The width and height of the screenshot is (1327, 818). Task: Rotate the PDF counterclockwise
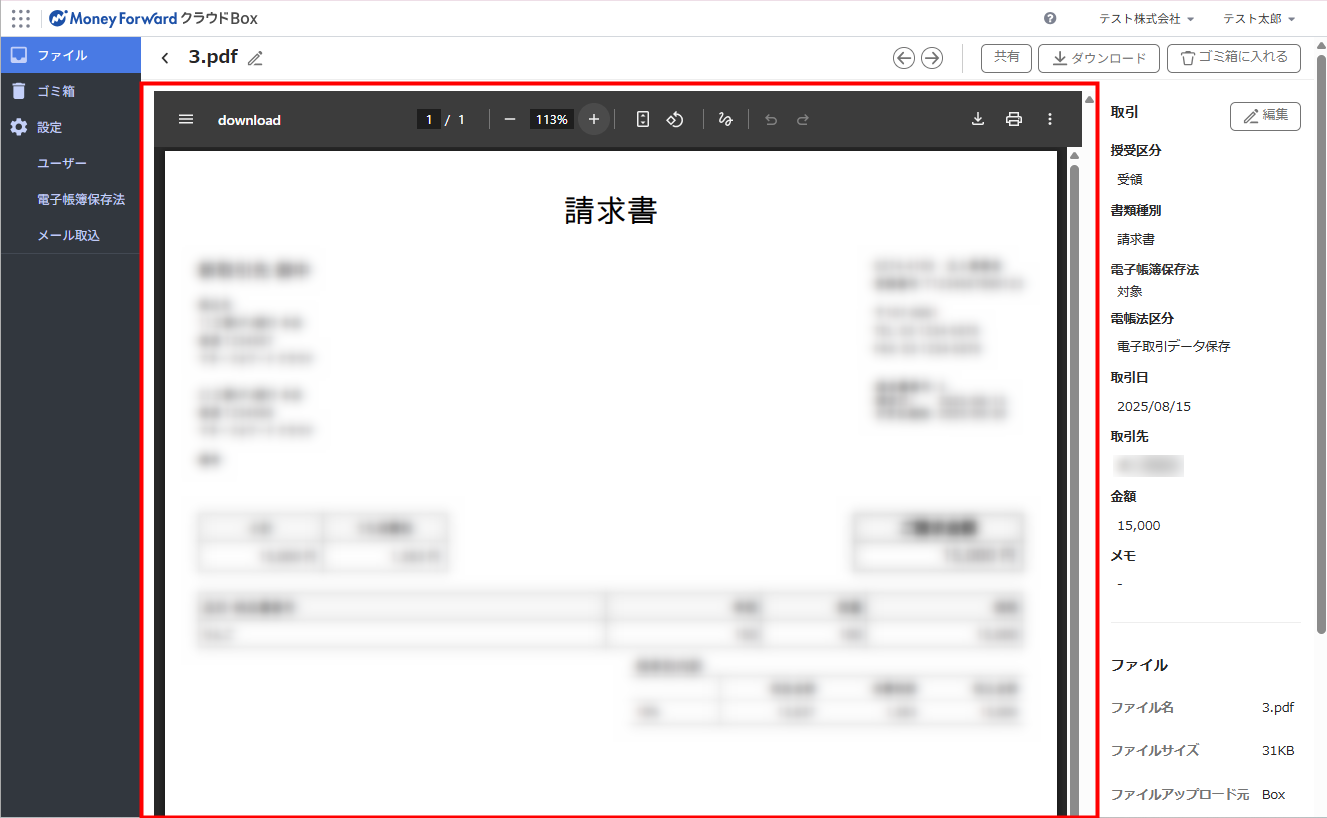(x=675, y=119)
